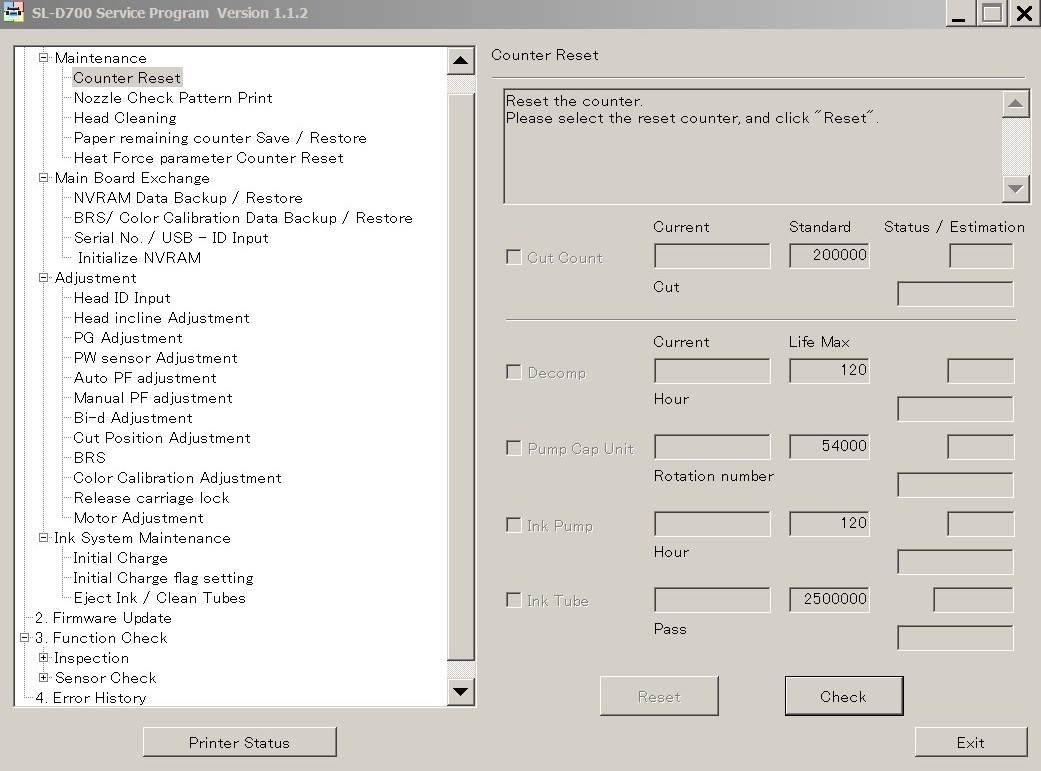Screen dimensions: 1041x771
Task: Select the Initial Charge tree item
Action: pyautogui.click(x=120, y=558)
